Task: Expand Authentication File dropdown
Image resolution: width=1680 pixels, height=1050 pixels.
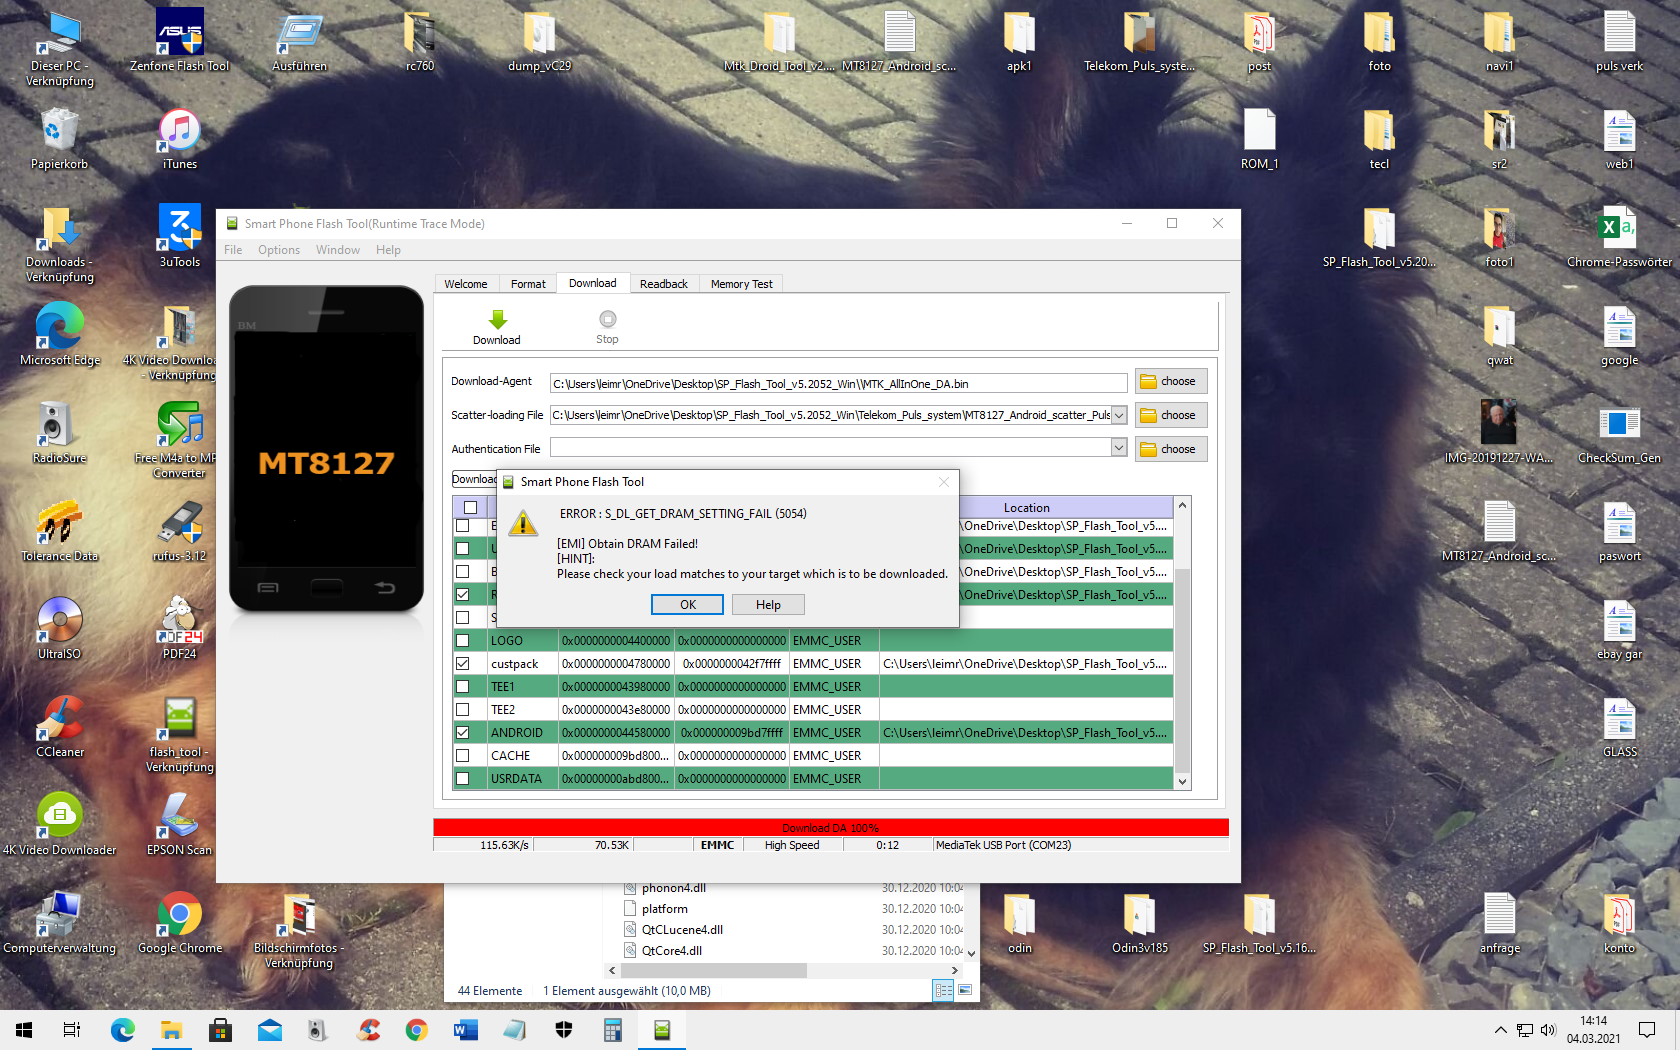Action: (x=1119, y=448)
